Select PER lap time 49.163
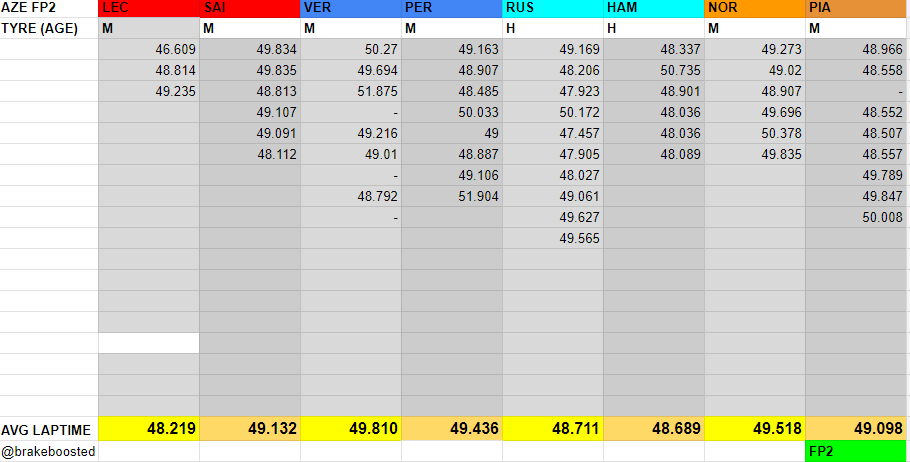The height and width of the screenshot is (462, 910). point(452,49)
